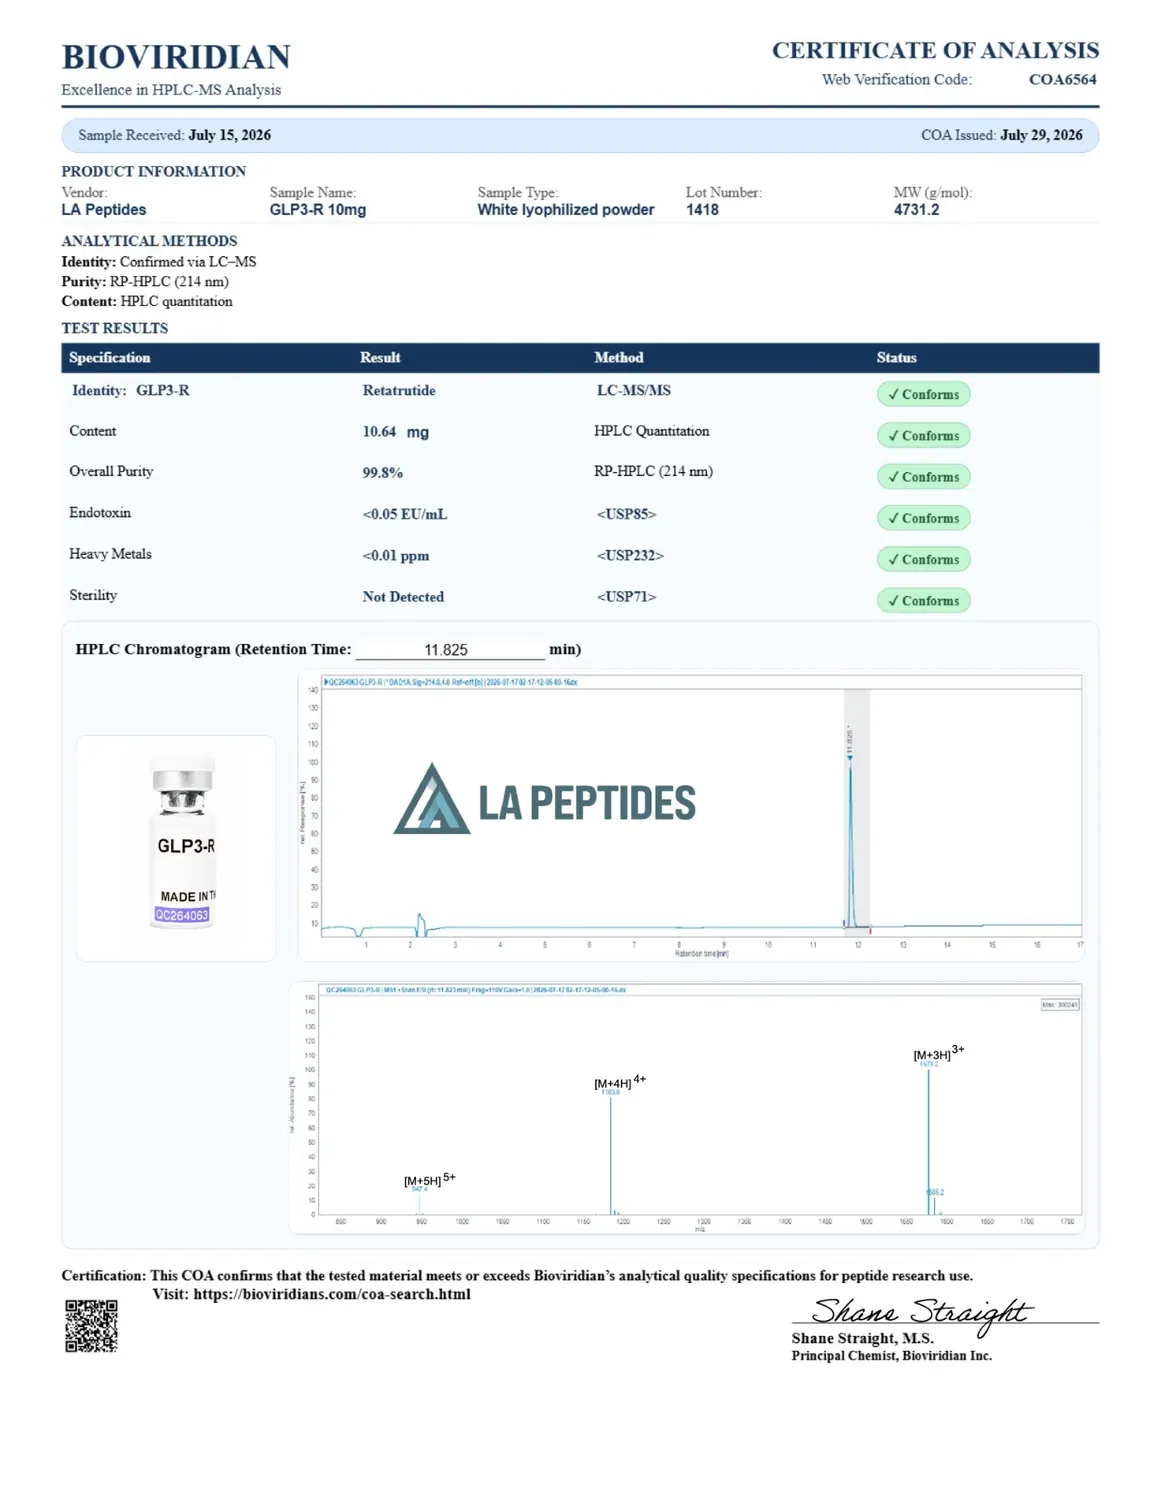
Task: Click the Method column header
Action: tap(619, 357)
